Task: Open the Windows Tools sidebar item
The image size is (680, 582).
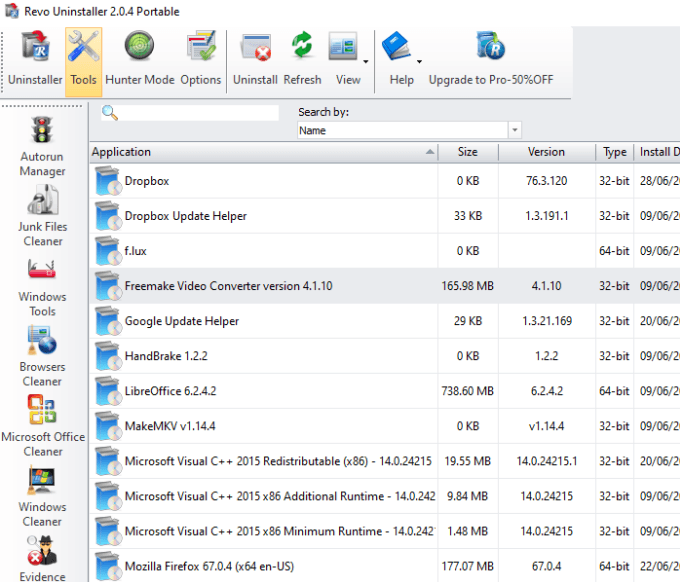Action: [x=42, y=286]
